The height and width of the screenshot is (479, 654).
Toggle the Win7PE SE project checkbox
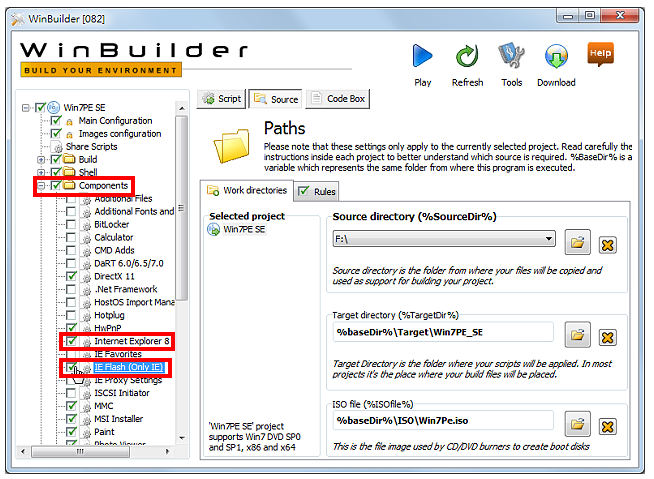(40, 108)
